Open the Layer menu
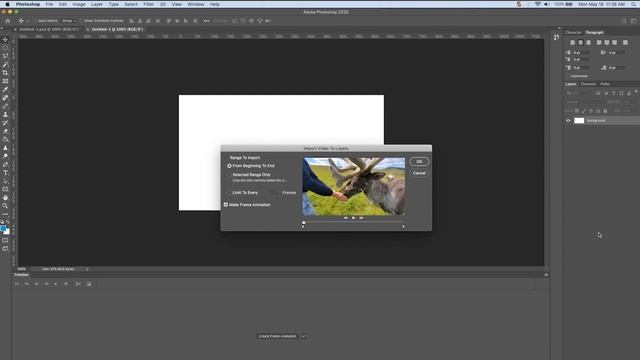The width and height of the screenshot is (640, 360). (x=97, y=4)
